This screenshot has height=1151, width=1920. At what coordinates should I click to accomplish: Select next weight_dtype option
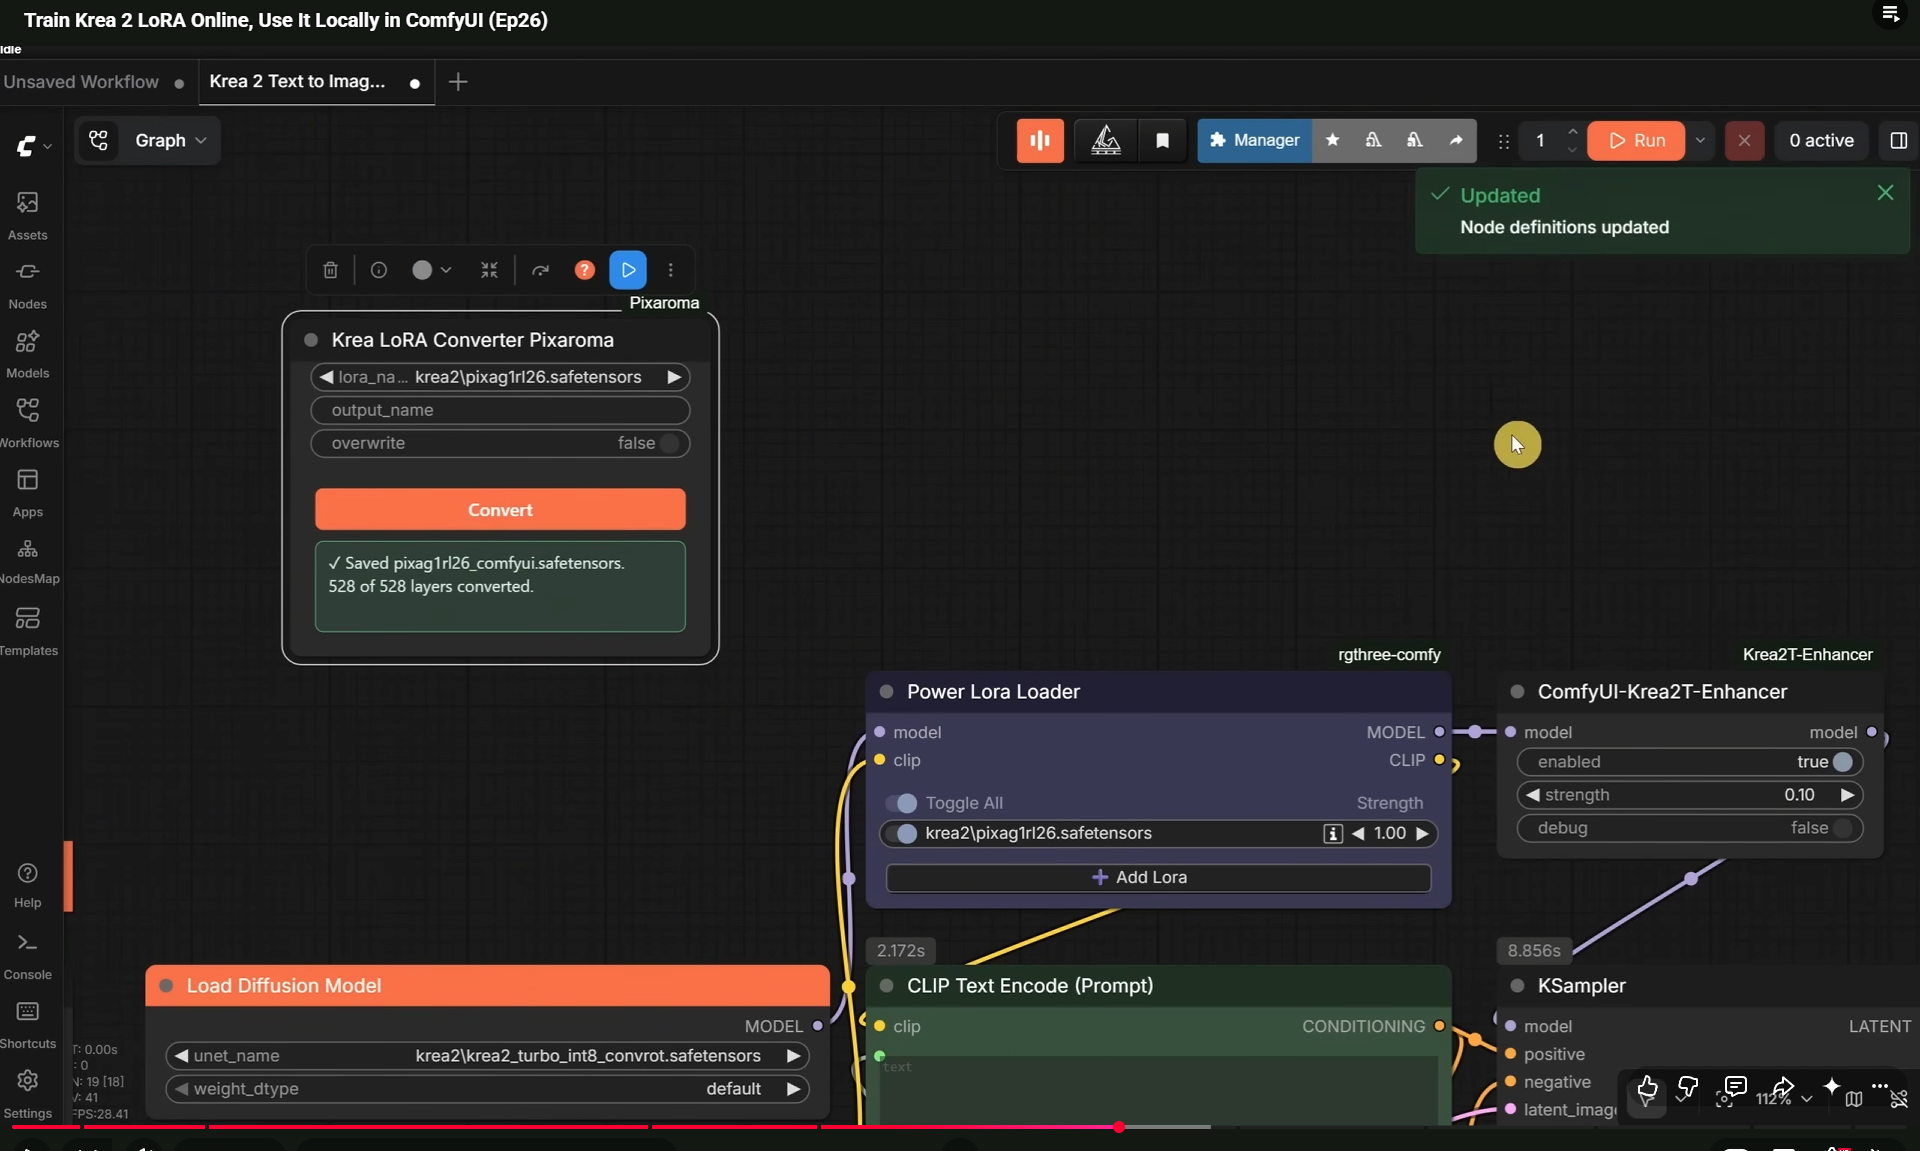[x=793, y=1089]
